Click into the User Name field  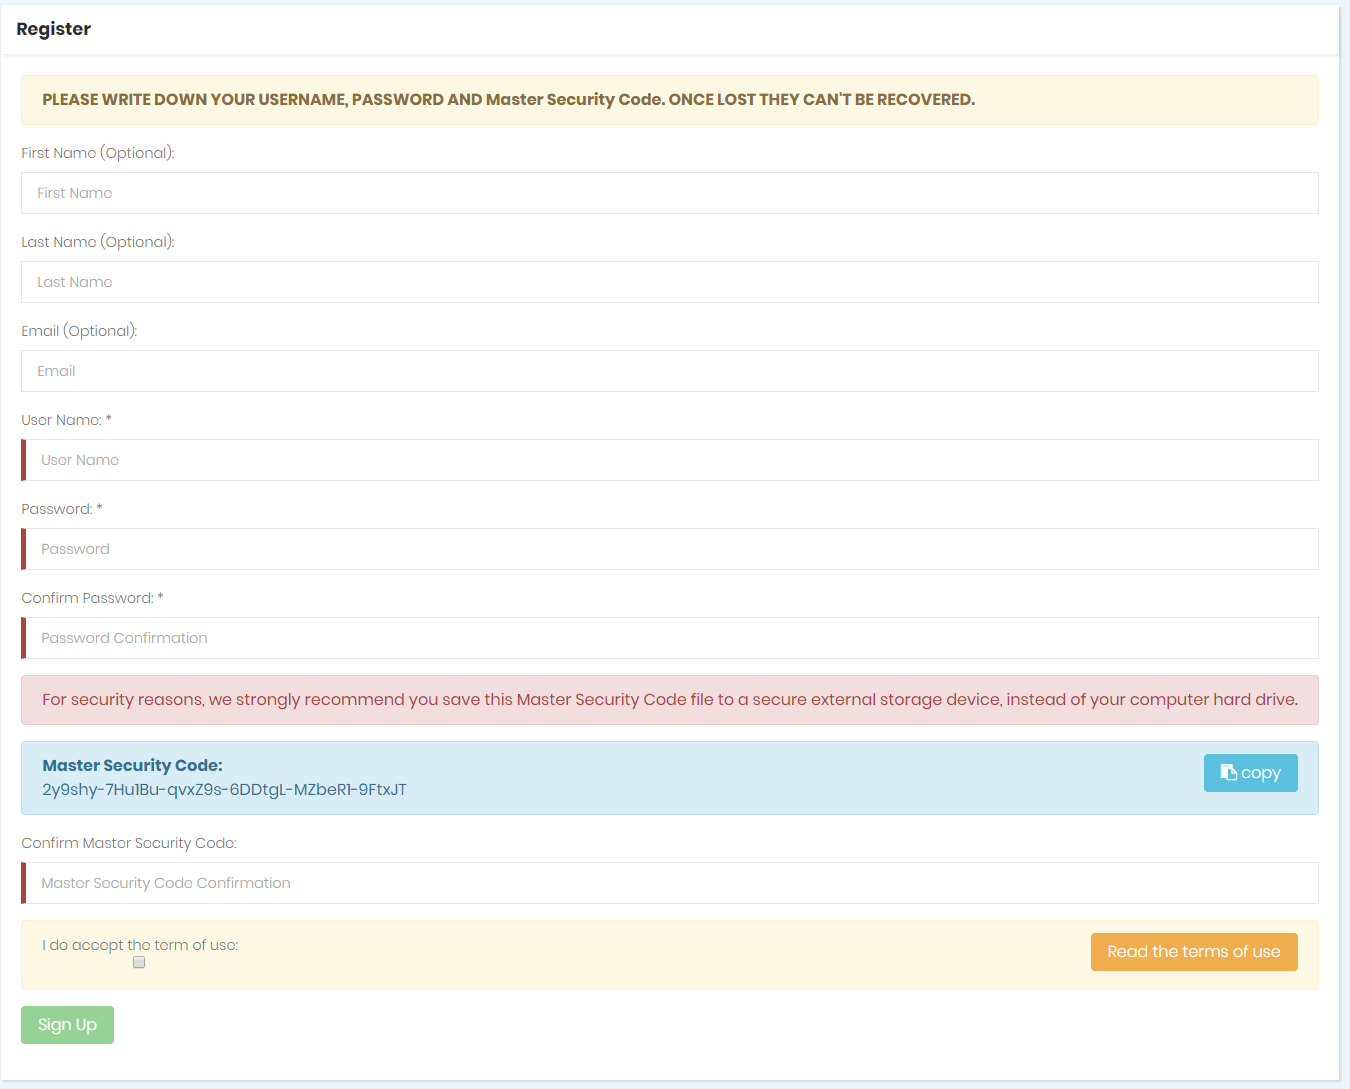pyautogui.click(x=669, y=460)
